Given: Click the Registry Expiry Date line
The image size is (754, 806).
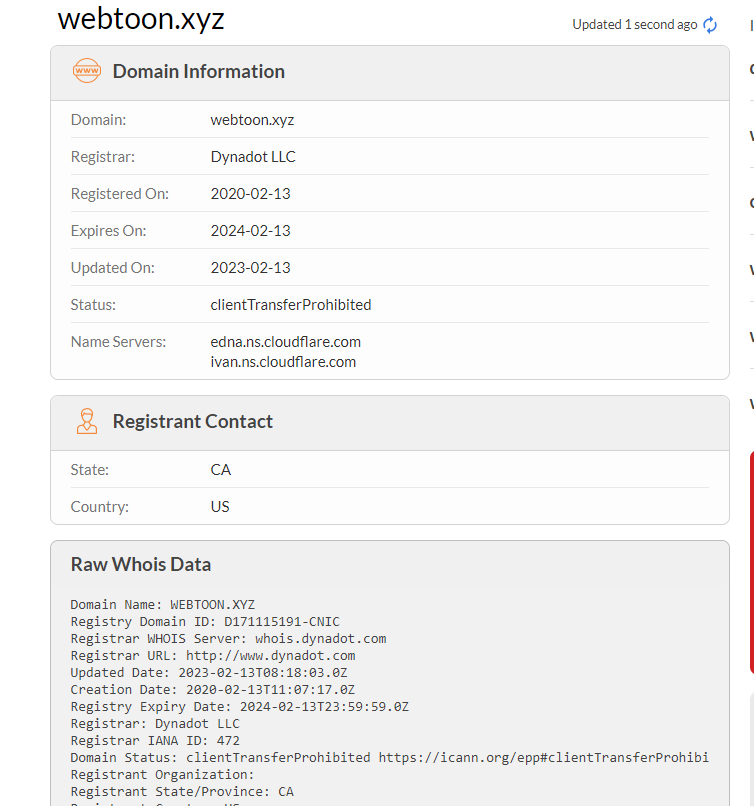Looking at the screenshot, I should (240, 706).
